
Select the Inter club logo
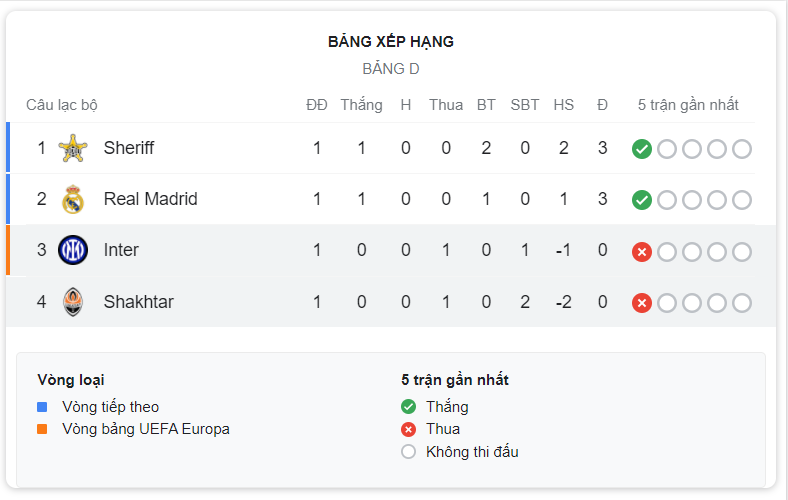73,250
